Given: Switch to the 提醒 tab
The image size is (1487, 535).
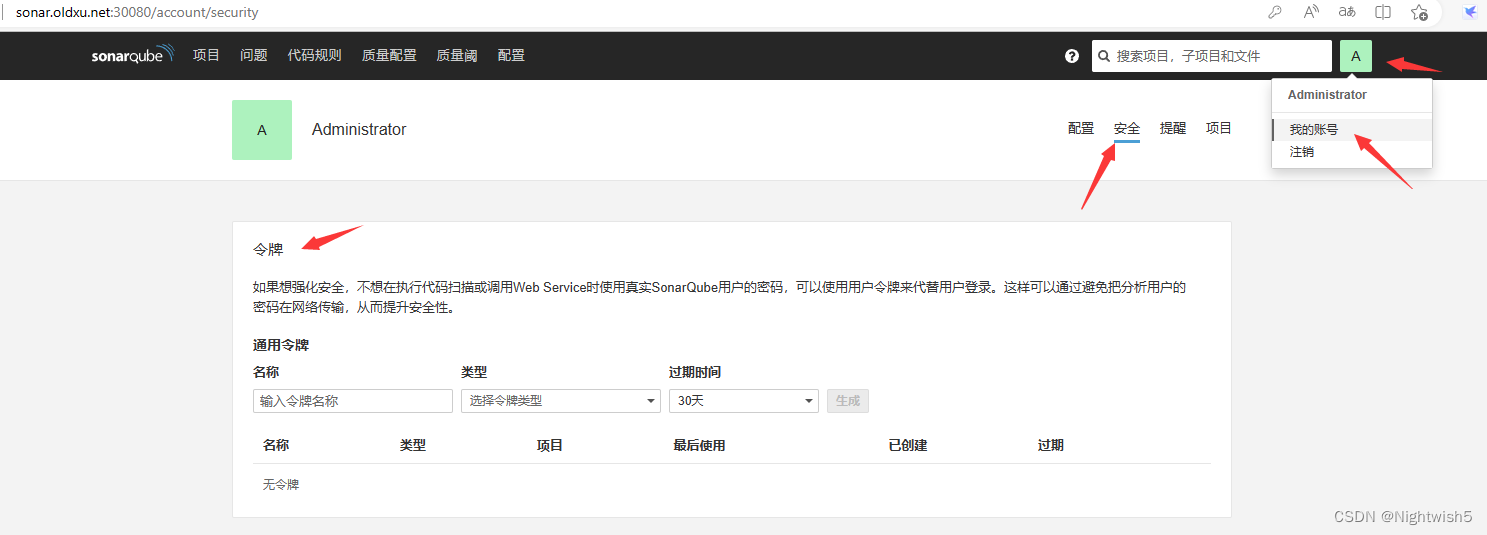Looking at the screenshot, I should click(1173, 128).
